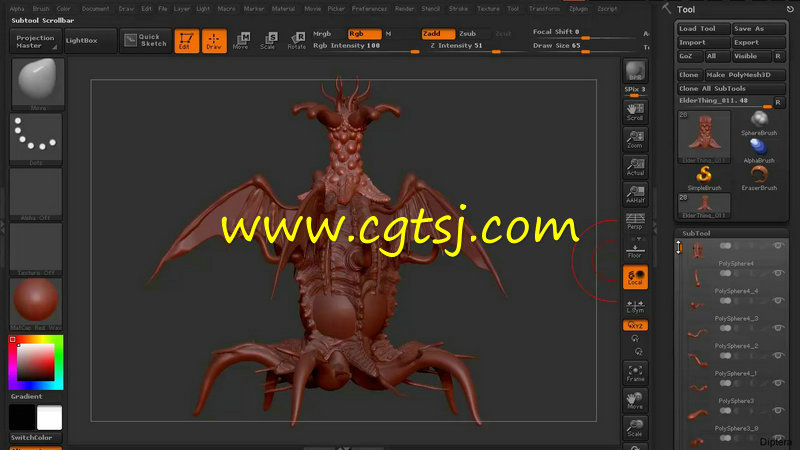Choose the EraserBrush tool
800x450 pixels.
pyautogui.click(x=759, y=179)
